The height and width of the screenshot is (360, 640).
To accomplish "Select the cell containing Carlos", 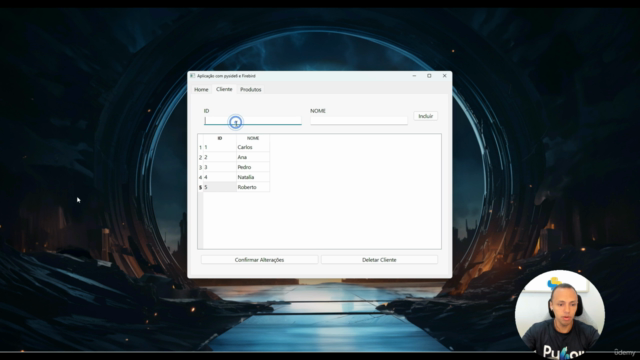I will [253, 147].
